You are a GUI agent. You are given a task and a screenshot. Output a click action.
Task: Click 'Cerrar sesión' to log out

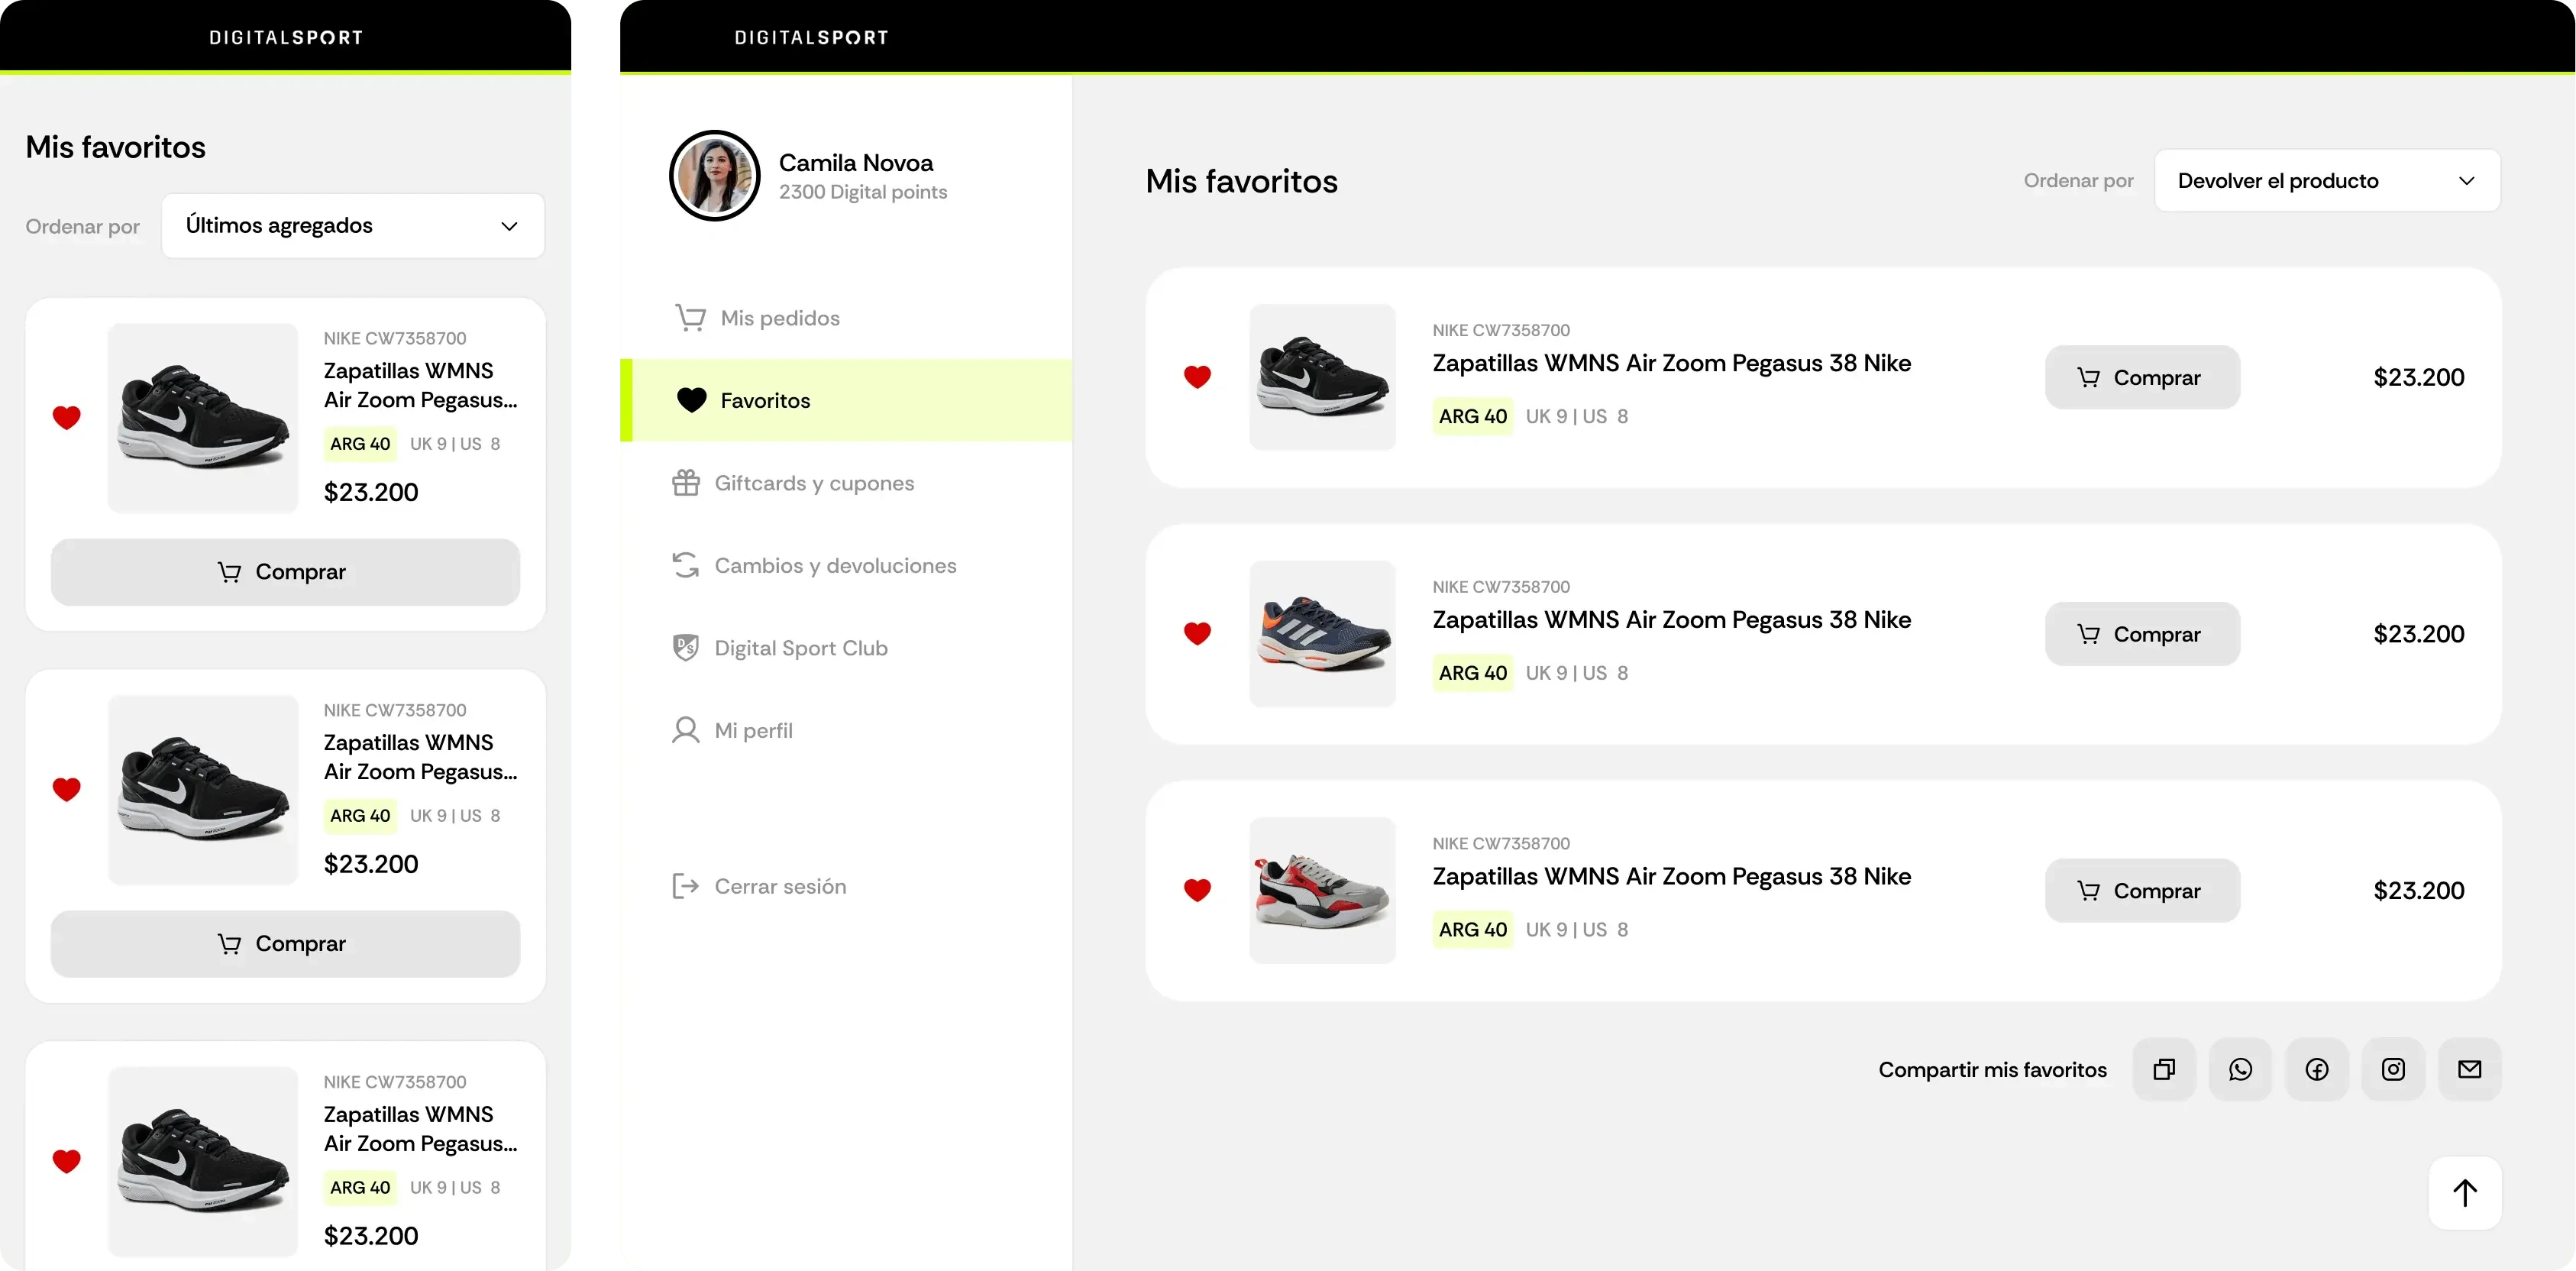pos(779,886)
